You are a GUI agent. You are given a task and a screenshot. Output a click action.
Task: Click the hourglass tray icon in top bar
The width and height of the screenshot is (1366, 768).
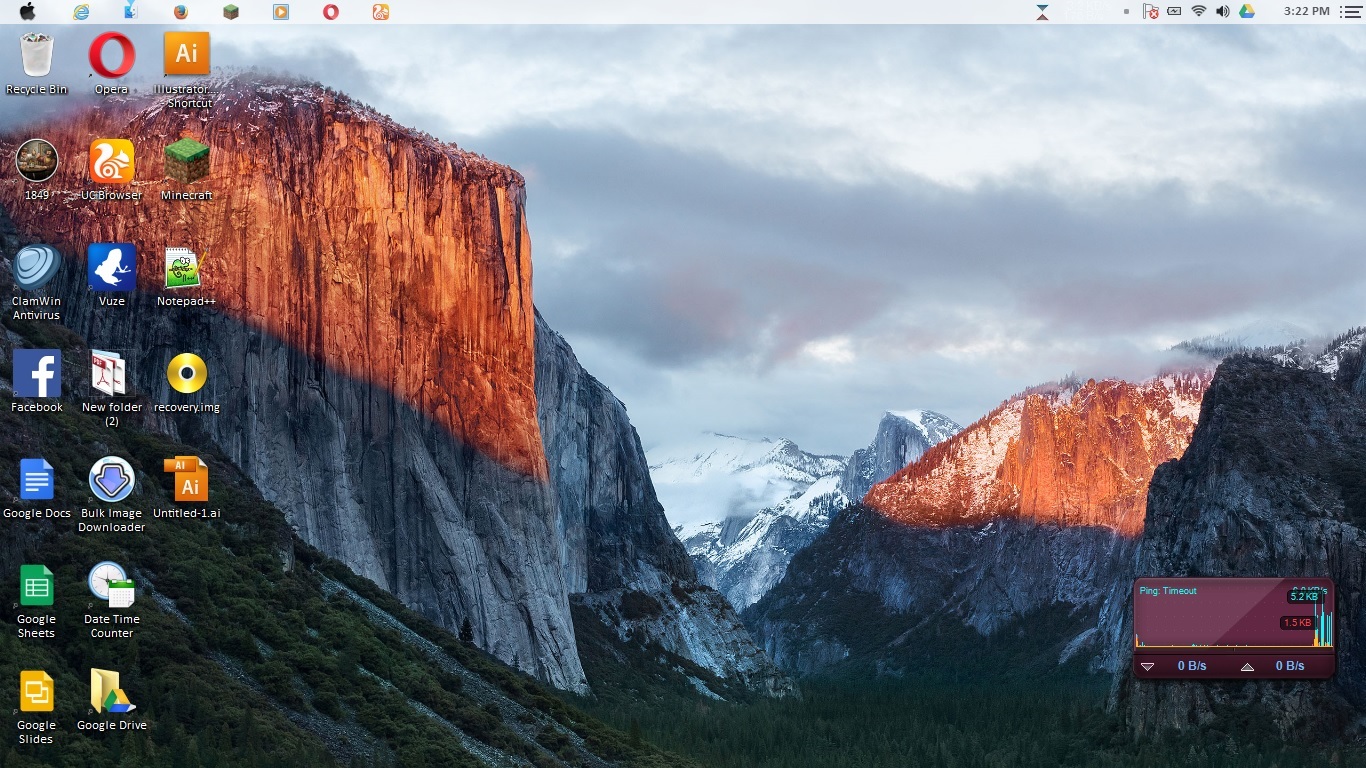pyautogui.click(x=1043, y=12)
